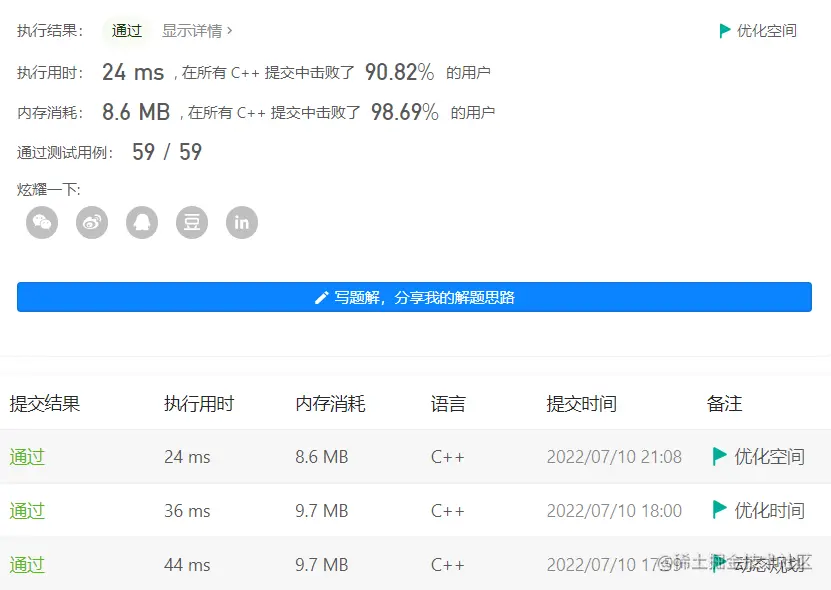Screen dimensions: 831x590
Task: Click C++ in the 24 ms row
Action: 448,457
